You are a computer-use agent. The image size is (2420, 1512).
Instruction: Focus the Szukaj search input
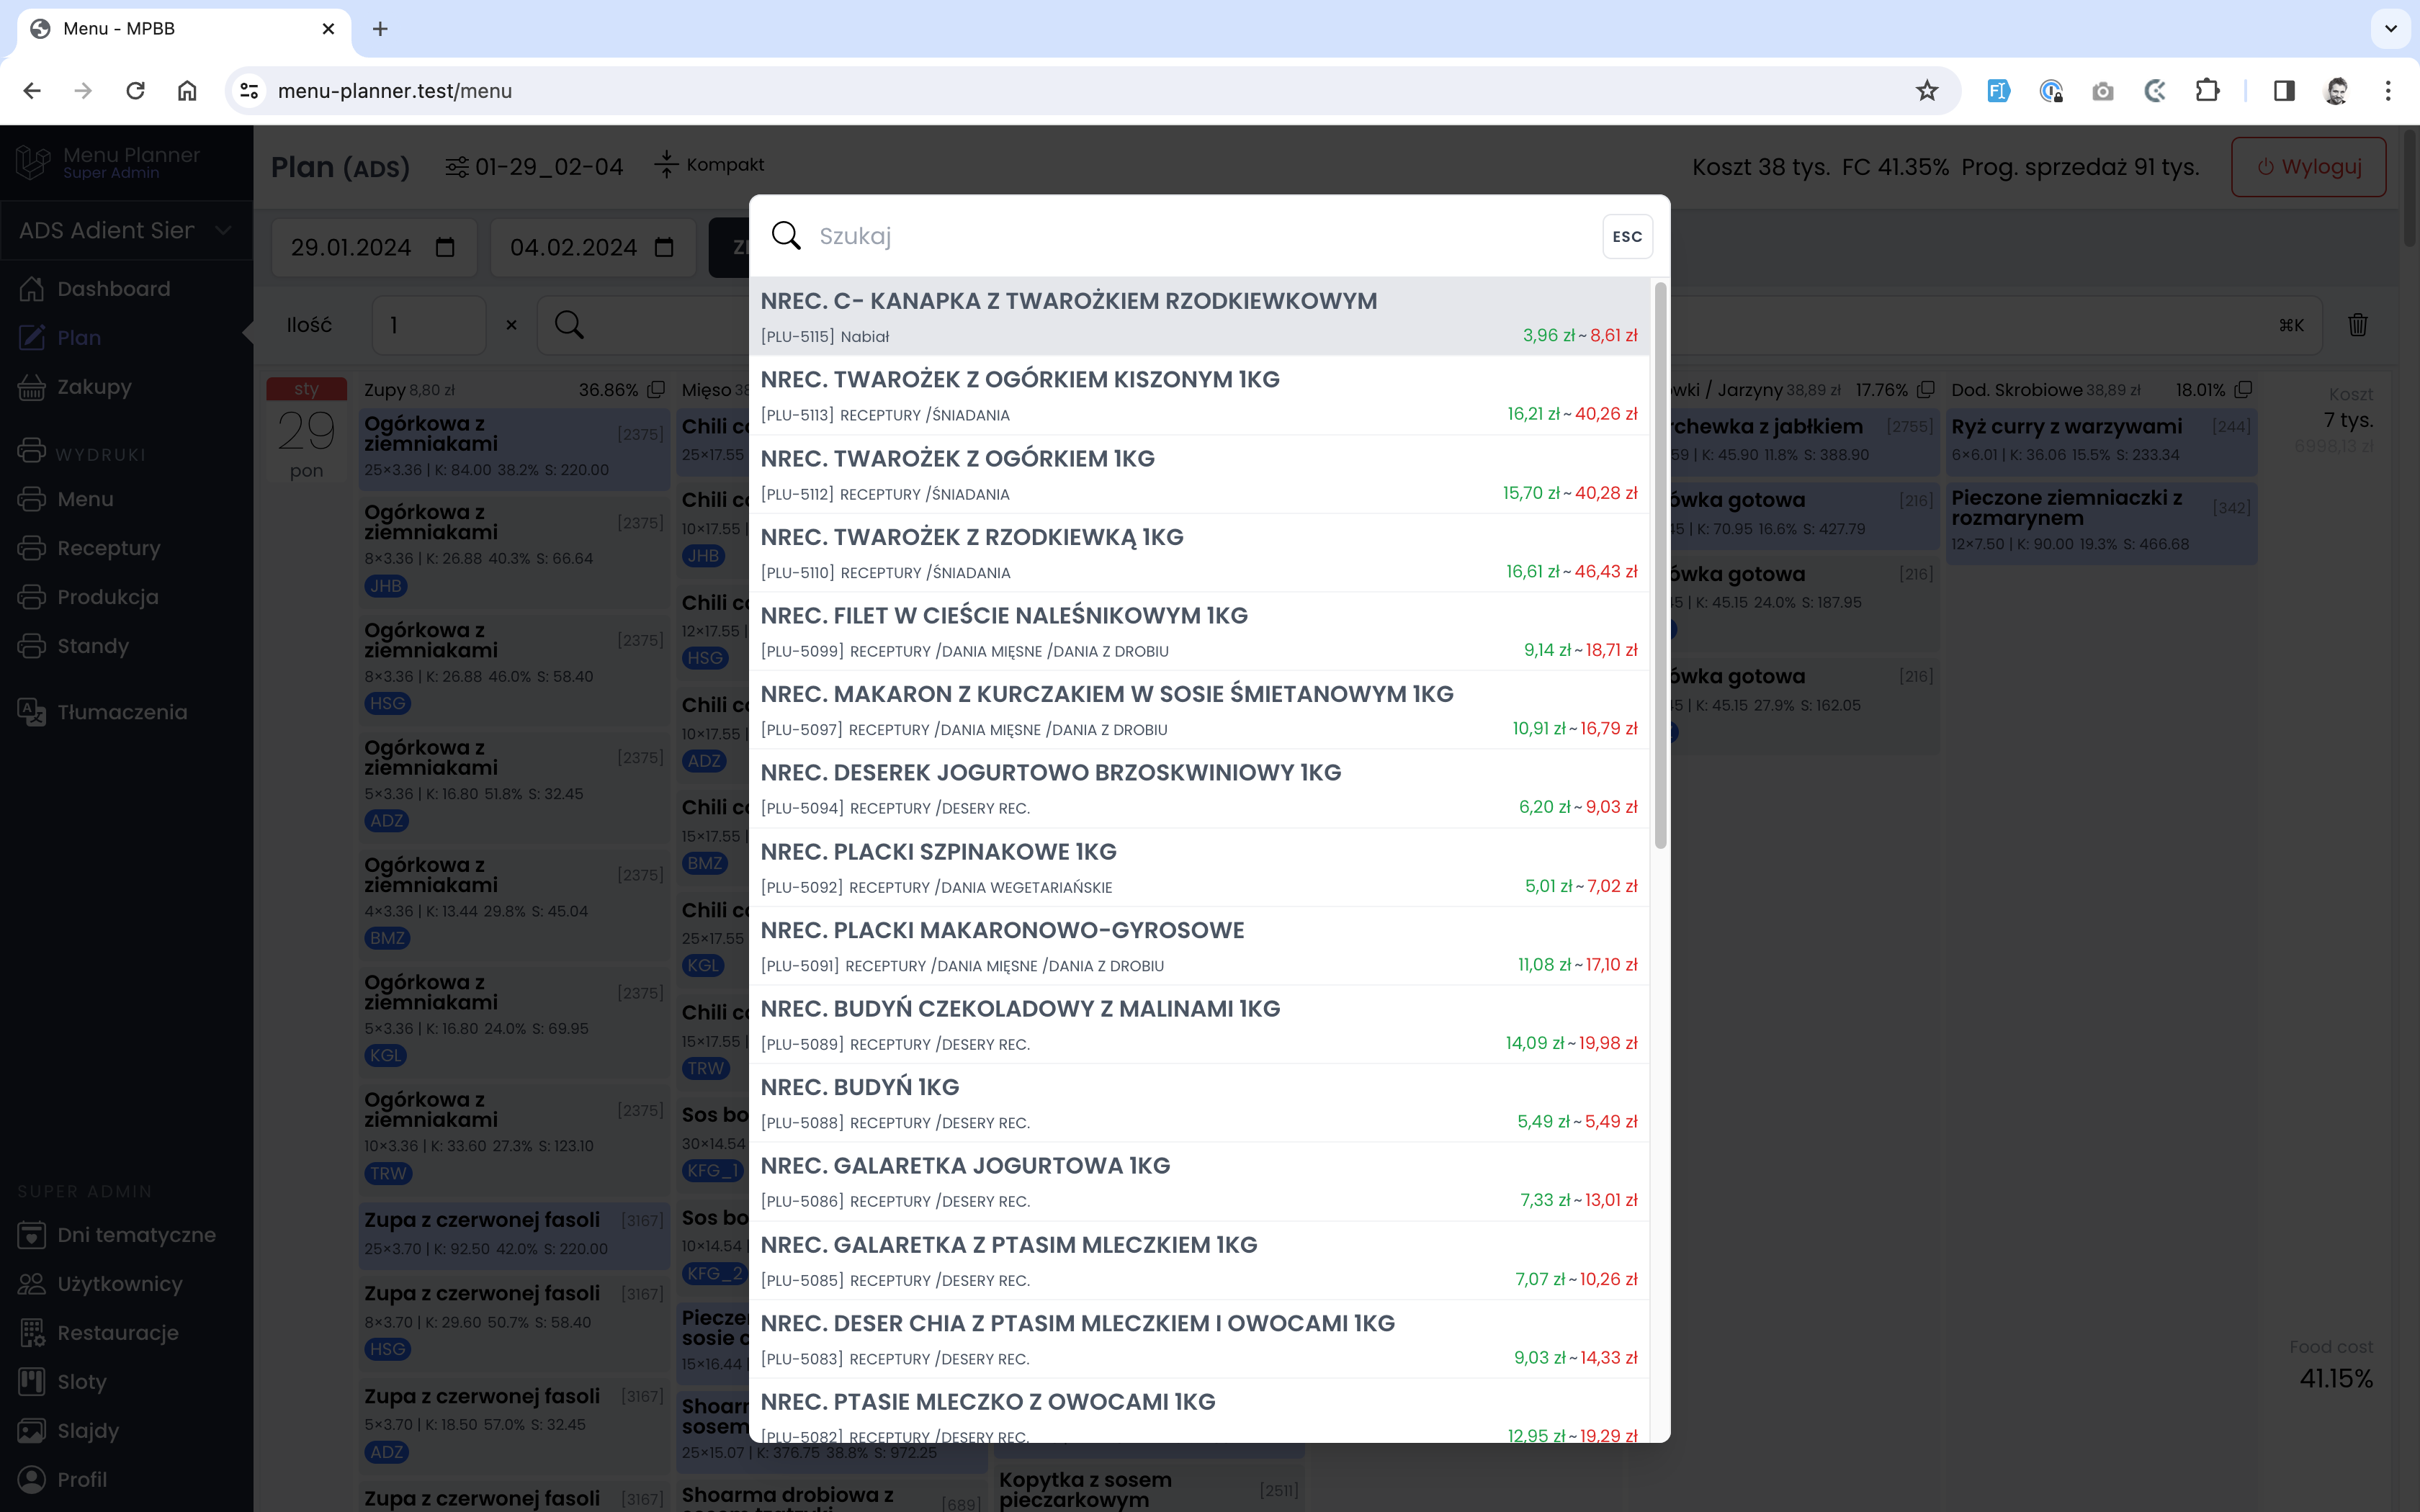coord(1200,237)
